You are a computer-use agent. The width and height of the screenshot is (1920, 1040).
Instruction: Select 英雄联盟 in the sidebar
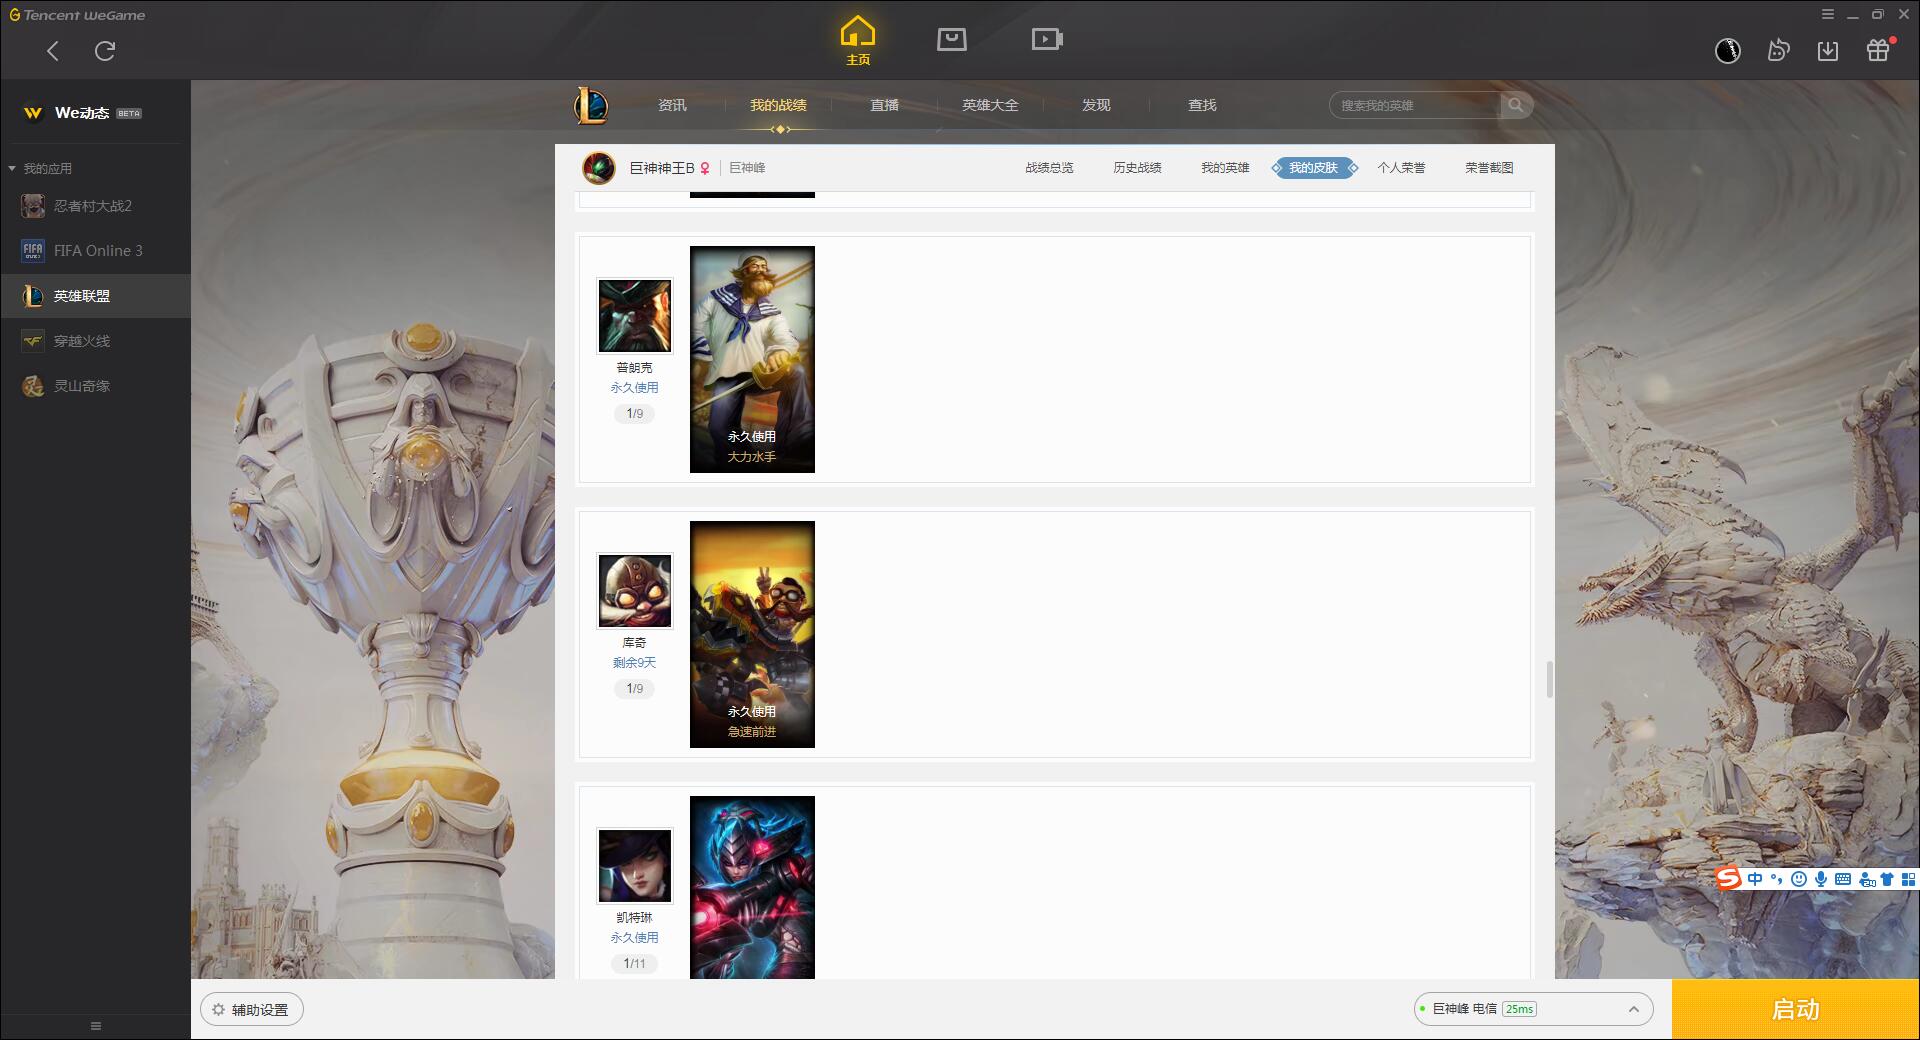coord(95,296)
